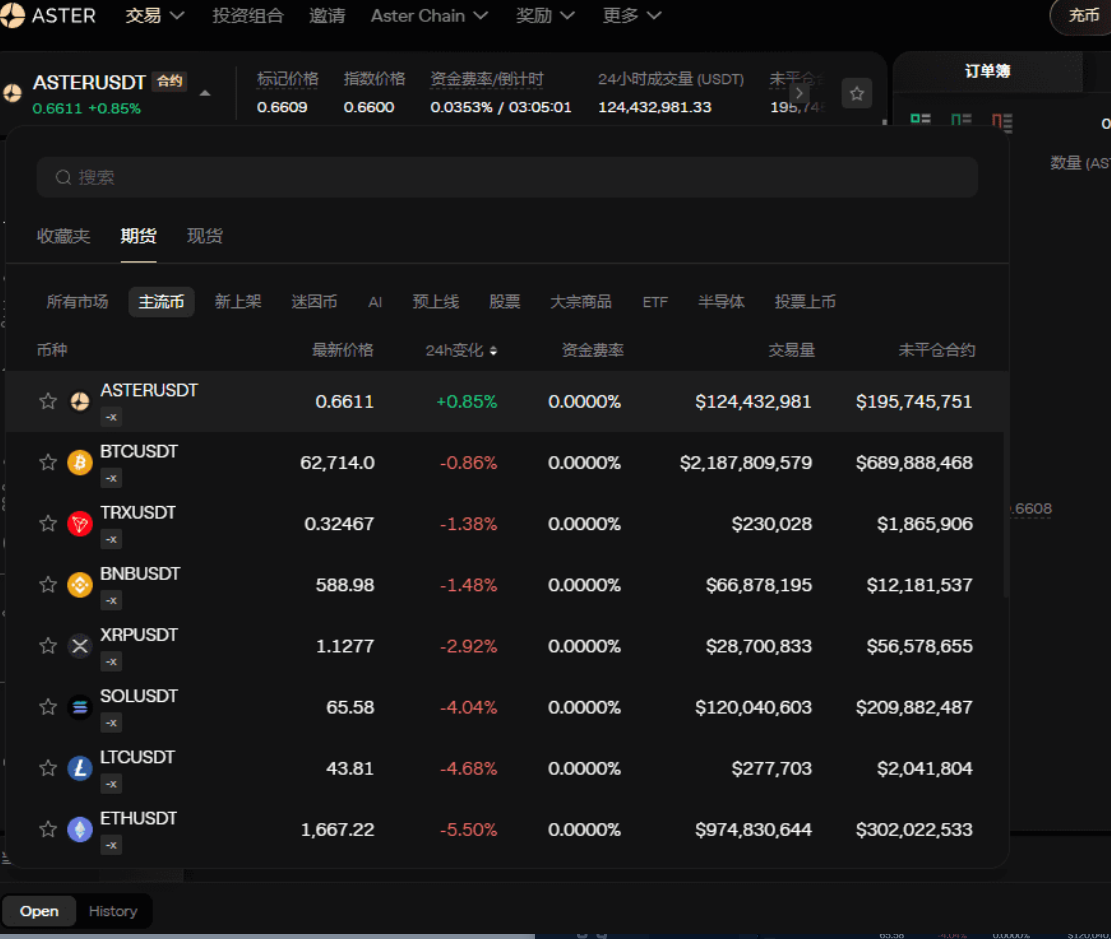The height and width of the screenshot is (939, 1111).
Task: Switch to the 收藏夹 tab
Action: click(64, 236)
